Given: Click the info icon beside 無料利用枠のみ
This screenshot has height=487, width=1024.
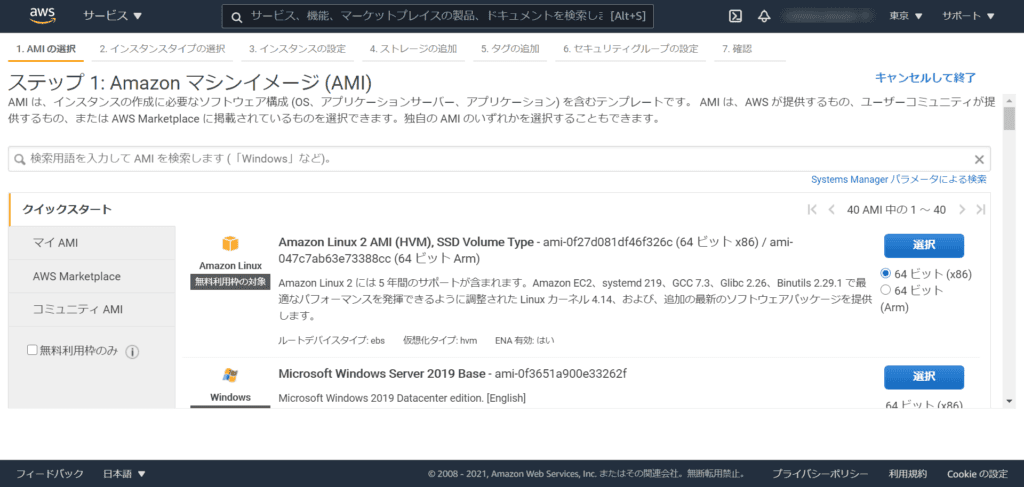Looking at the screenshot, I should pyautogui.click(x=132, y=351).
